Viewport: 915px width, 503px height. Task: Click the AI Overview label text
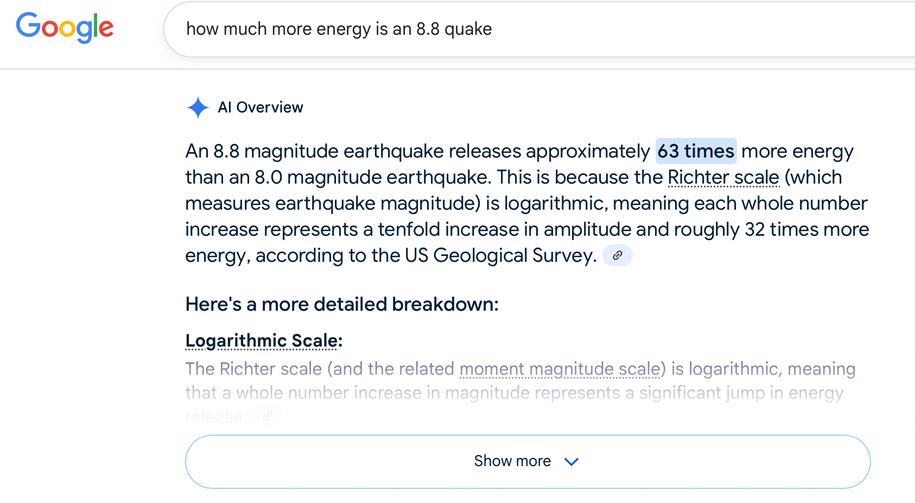[260, 107]
